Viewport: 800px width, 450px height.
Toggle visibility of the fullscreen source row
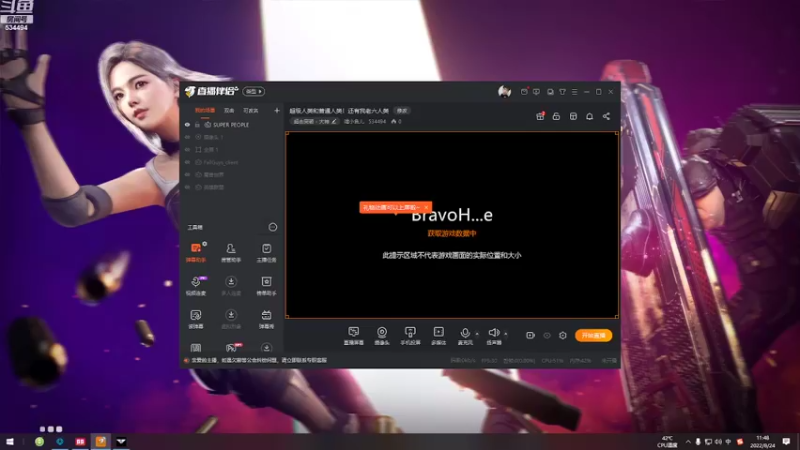187,149
